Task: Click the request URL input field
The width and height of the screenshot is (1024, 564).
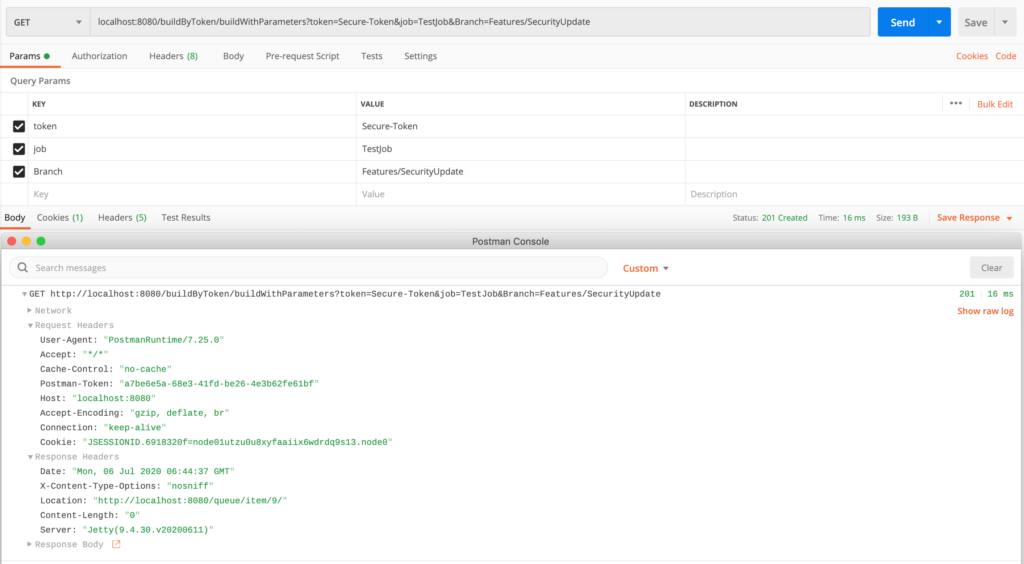Action: pos(480,22)
